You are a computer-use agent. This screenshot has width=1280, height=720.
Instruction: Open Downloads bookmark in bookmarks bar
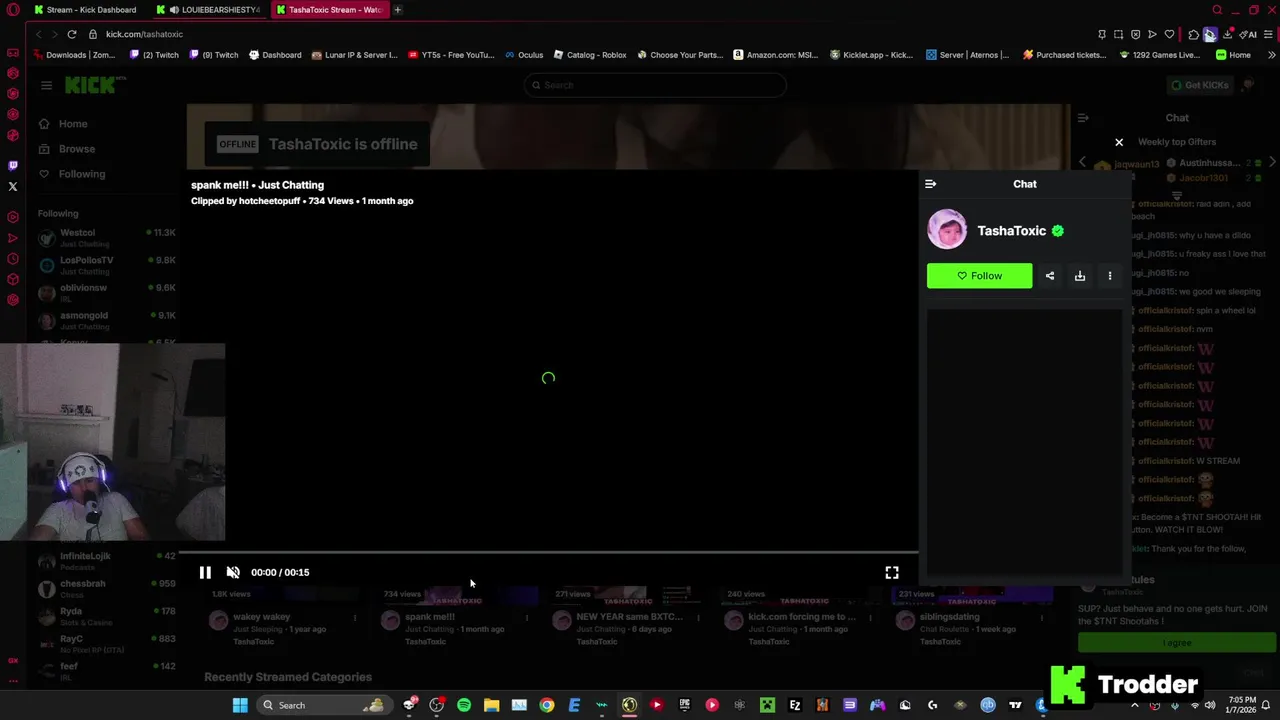pyautogui.click(x=73, y=55)
